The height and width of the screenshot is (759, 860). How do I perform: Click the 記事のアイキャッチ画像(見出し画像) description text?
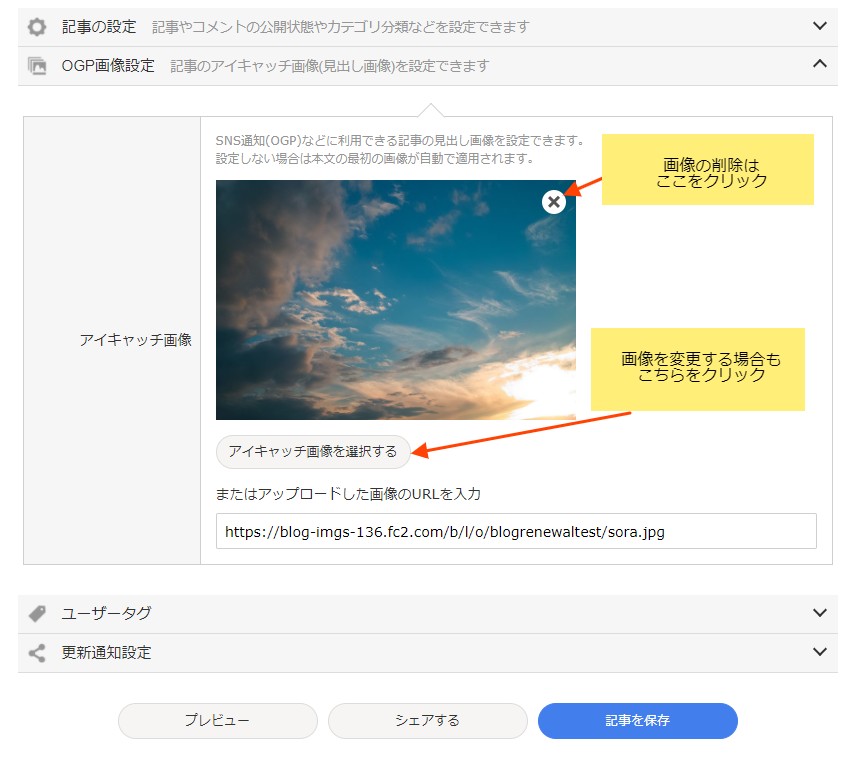coord(330,66)
